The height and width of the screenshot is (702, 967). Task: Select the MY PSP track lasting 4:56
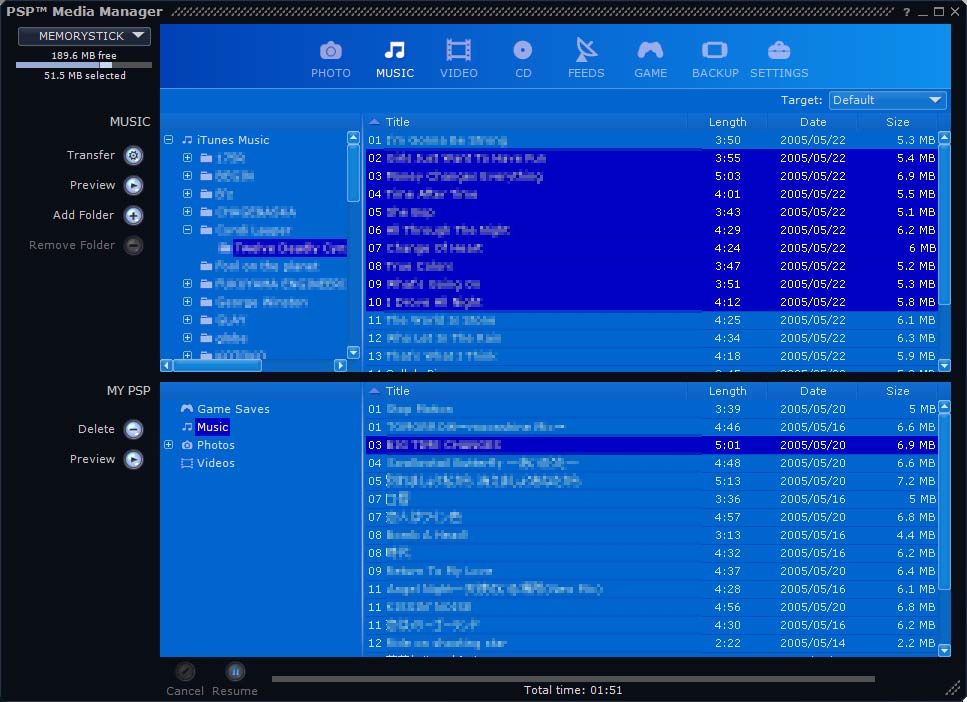click(x=651, y=607)
